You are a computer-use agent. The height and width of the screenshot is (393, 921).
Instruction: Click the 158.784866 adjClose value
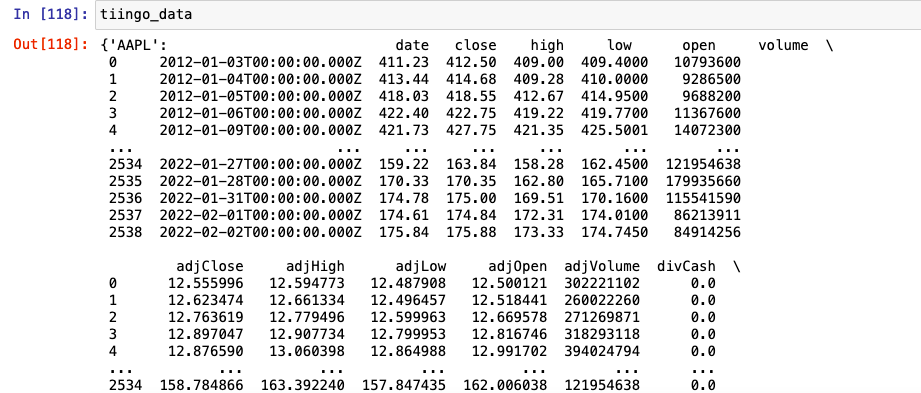click(201, 385)
